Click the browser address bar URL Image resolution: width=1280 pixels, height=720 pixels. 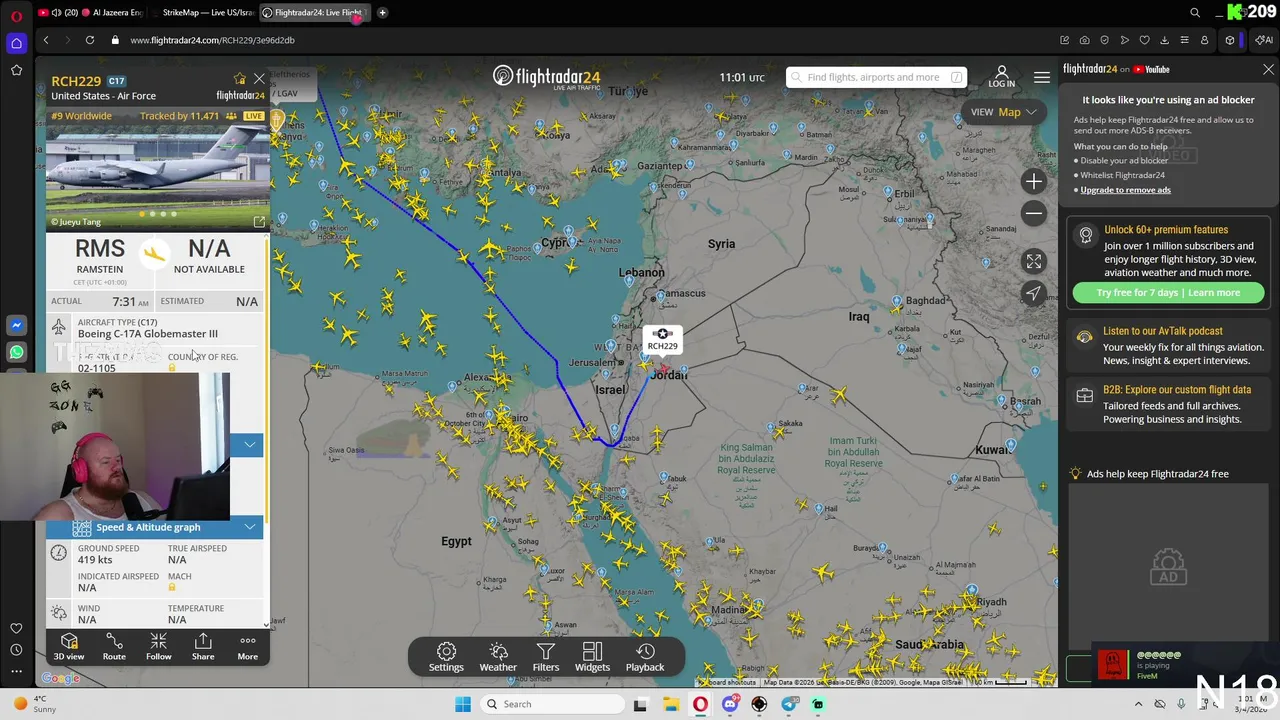click(x=212, y=40)
